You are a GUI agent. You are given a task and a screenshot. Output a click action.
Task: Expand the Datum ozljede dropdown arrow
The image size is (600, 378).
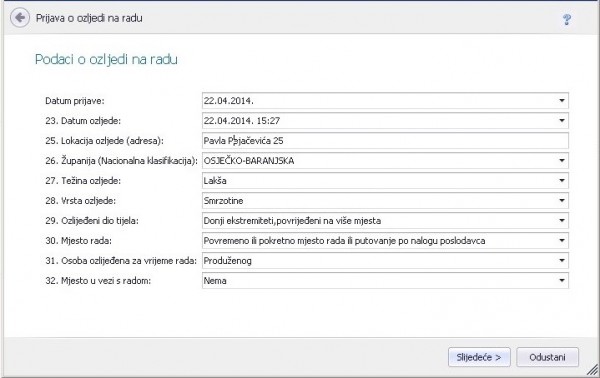(x=562, y=121)
